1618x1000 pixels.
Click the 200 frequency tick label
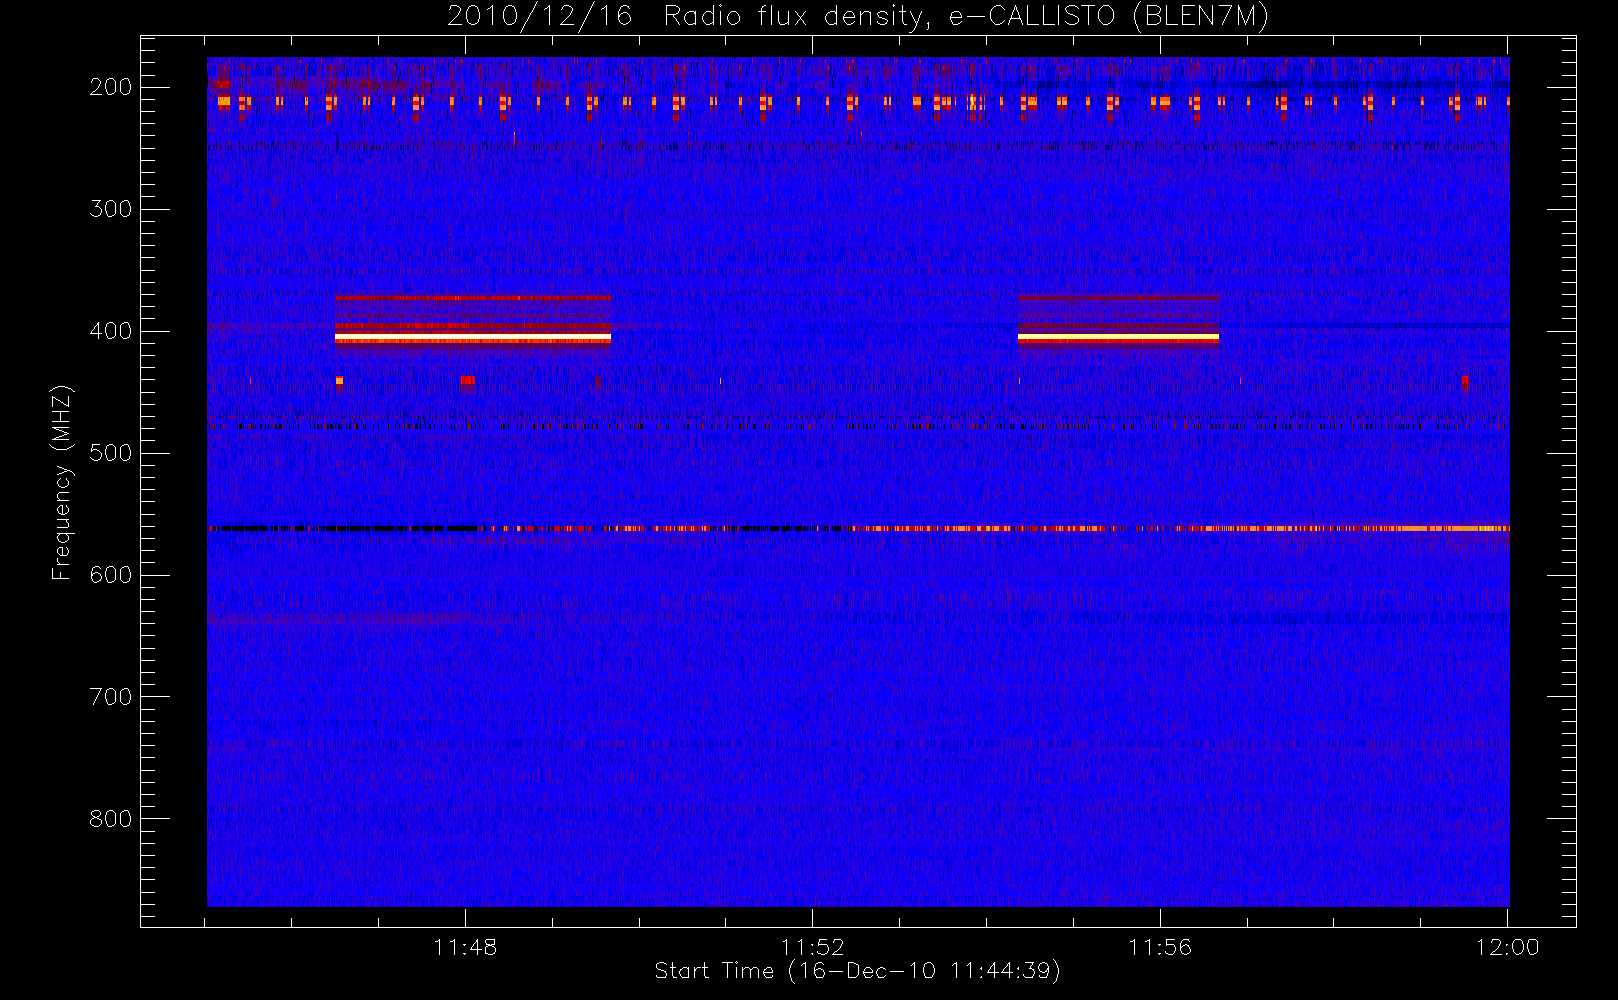pos(111,87)
